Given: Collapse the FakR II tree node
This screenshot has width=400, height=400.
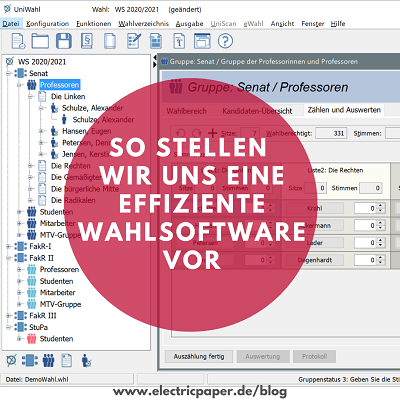Looking at the screenshot, I should click(9, 258).
